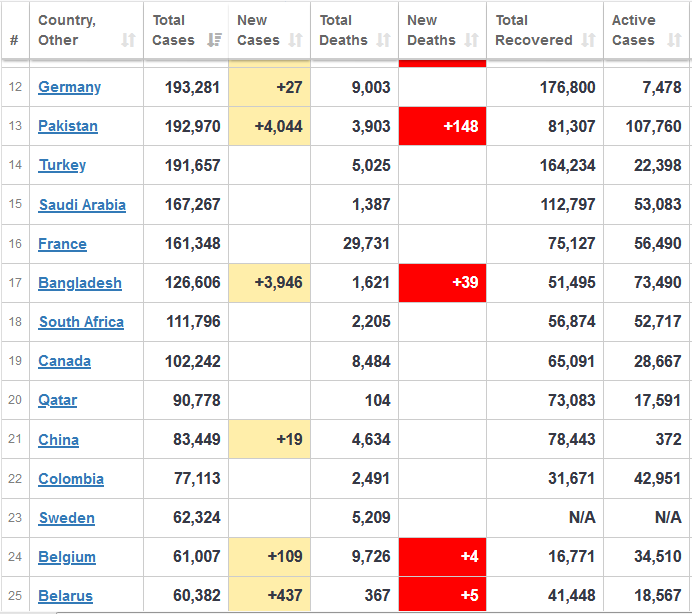Click Total Cases sort icon

coord(214,40)
